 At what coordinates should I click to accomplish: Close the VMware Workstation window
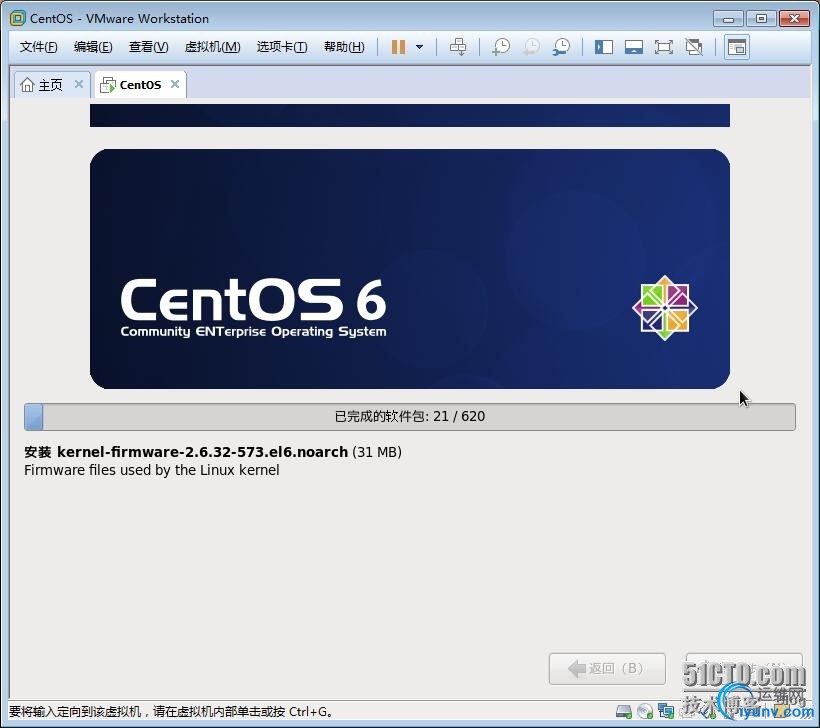(x=794, y=19)
